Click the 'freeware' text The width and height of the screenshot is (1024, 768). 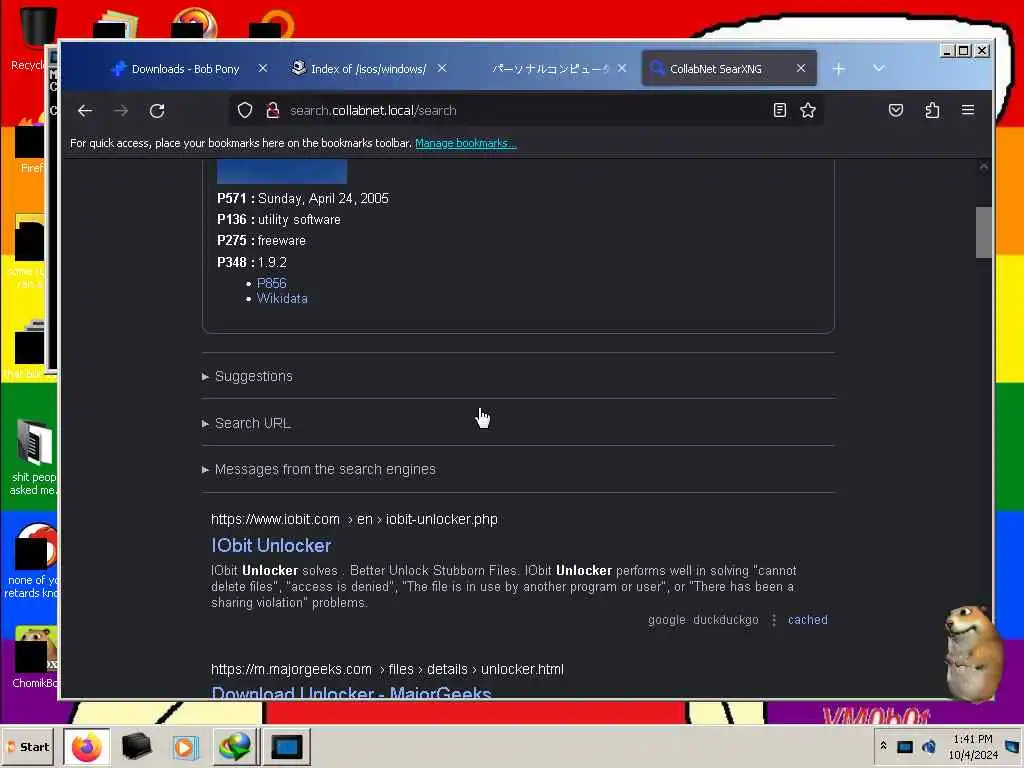pyautogui.click(x=281, y=240)
